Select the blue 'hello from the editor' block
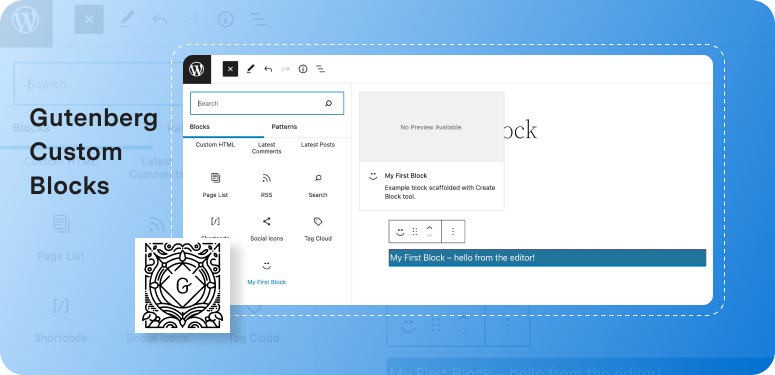The height and width of the screenshot is (375, 775). [x=547, y=258]
